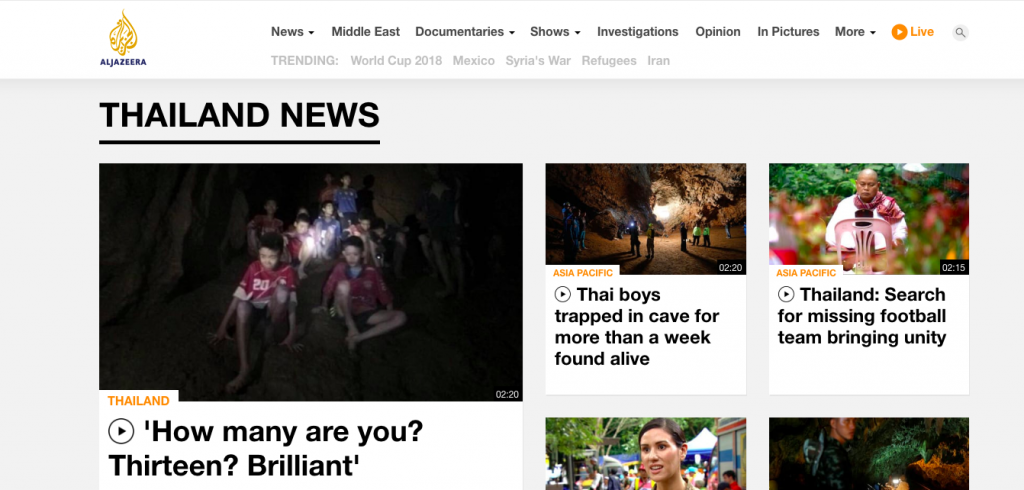1024x490 pixels.
Task: Click play icon beside 'How many are you?' headline
Action: coord(121,431)
